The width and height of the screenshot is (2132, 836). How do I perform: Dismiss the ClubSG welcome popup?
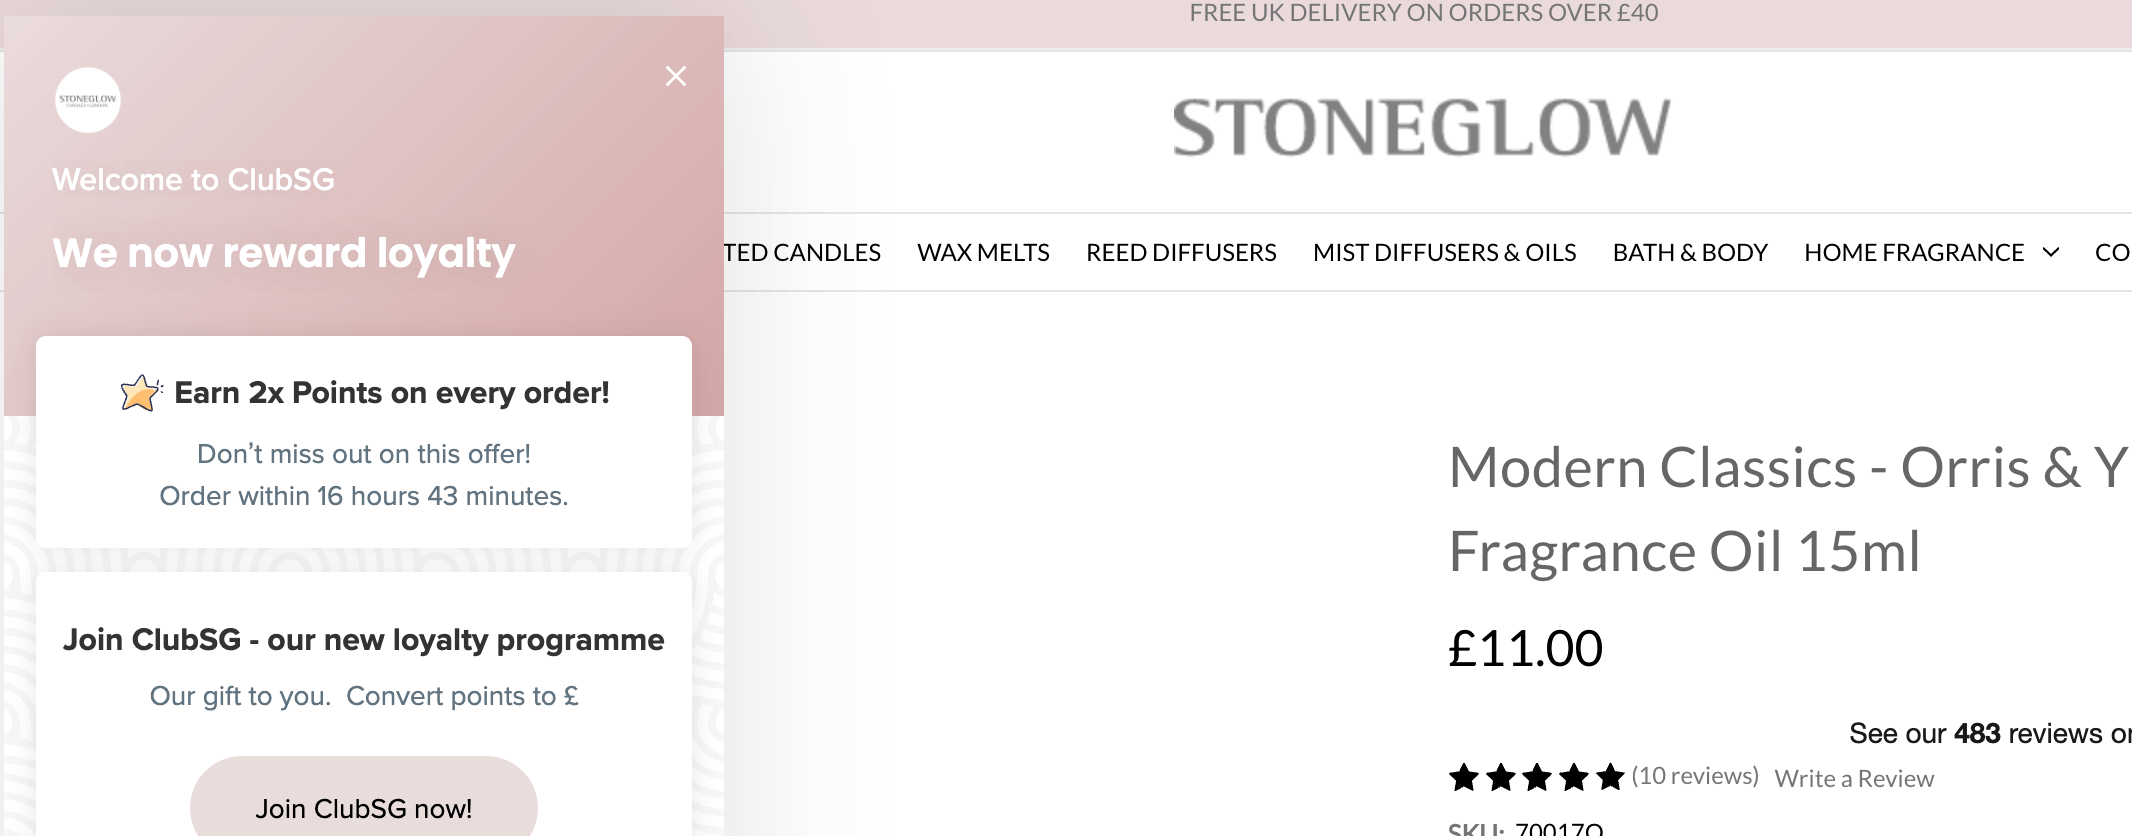click(676, 75)
